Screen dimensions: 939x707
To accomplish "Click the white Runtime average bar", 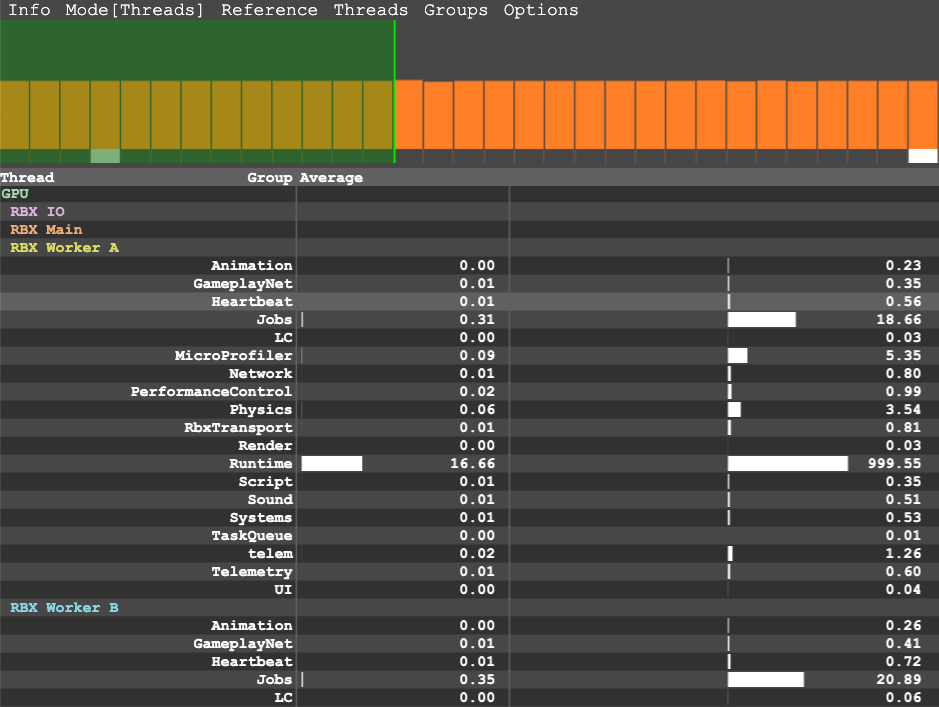I will point(332,464).
